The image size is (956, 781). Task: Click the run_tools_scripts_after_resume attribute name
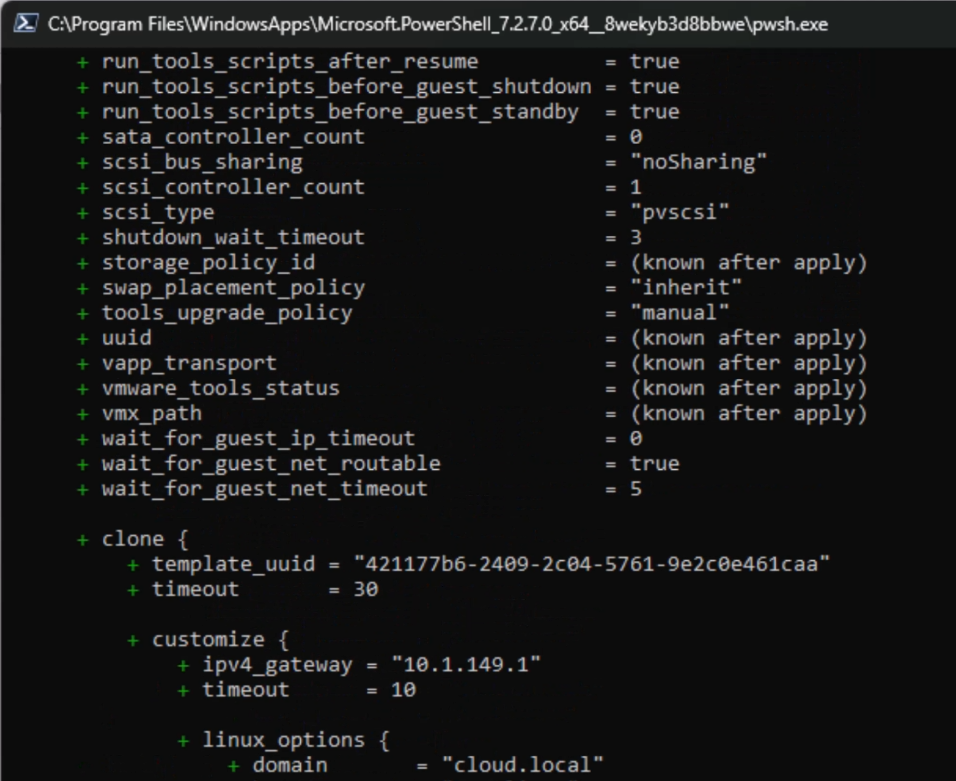pyautogui.click(x=290, y=62)
